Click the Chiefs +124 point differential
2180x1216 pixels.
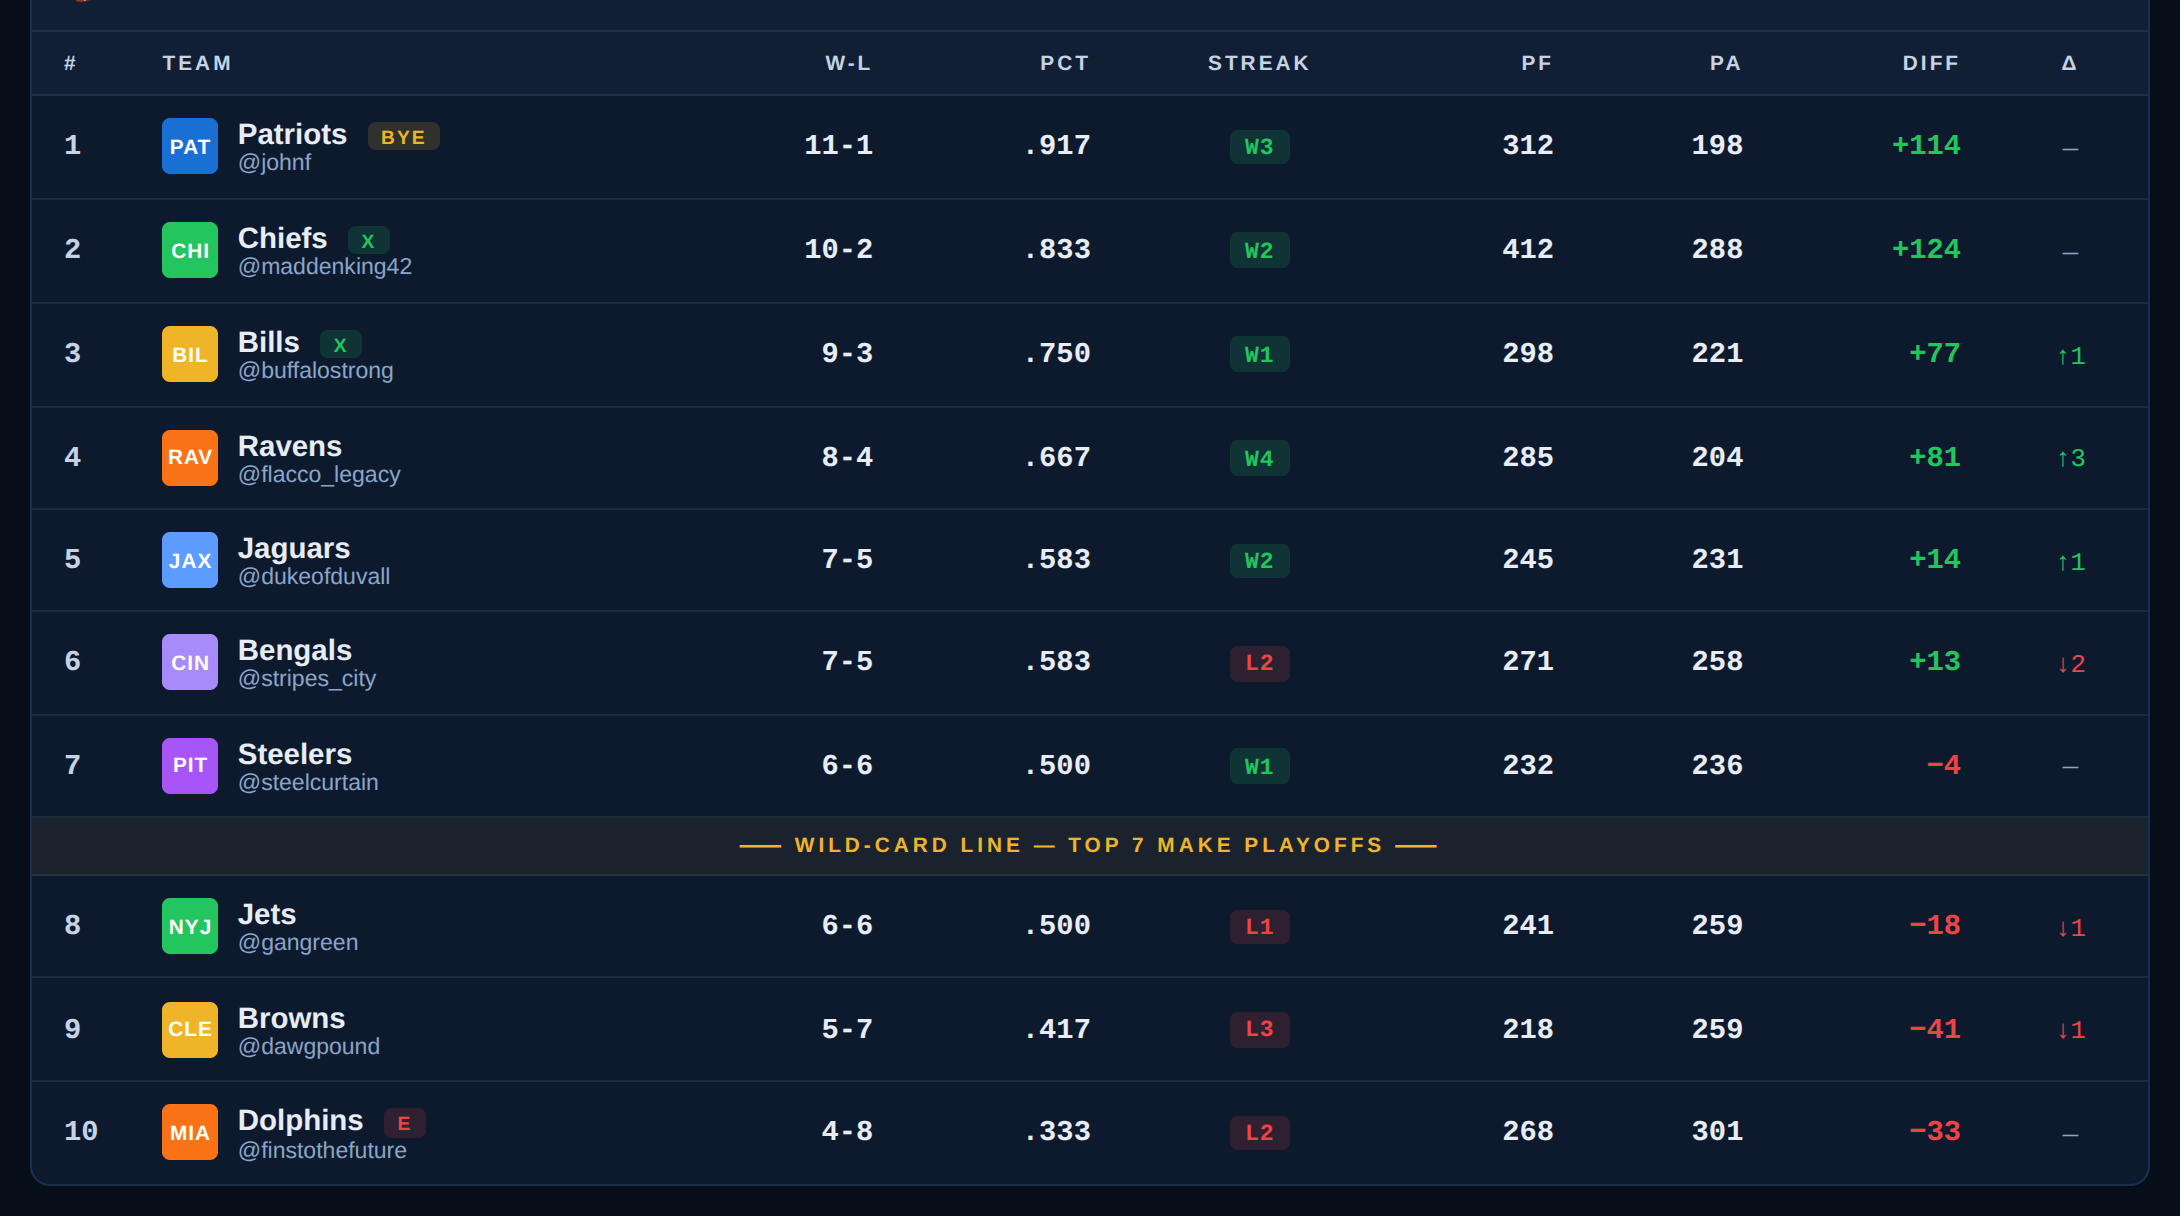(x=1926, y=250)
